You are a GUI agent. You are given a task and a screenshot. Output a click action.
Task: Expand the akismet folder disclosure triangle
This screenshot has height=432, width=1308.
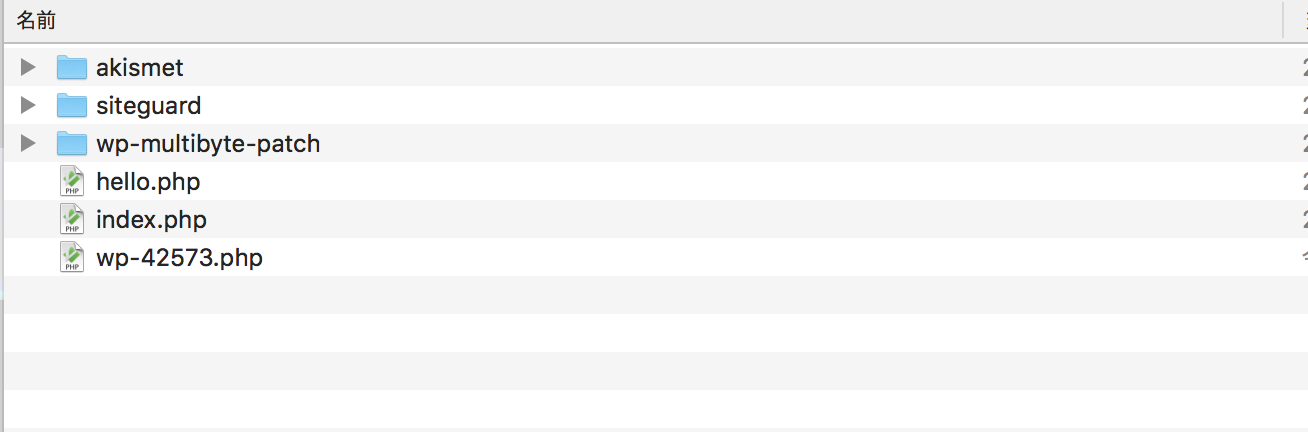click(x=28, y=67)
